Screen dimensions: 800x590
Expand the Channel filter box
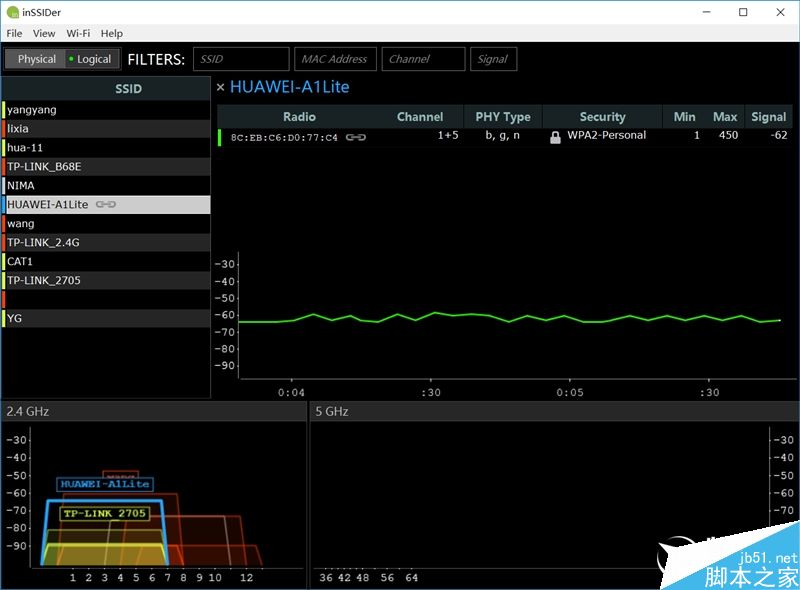(x=423, y=59)
